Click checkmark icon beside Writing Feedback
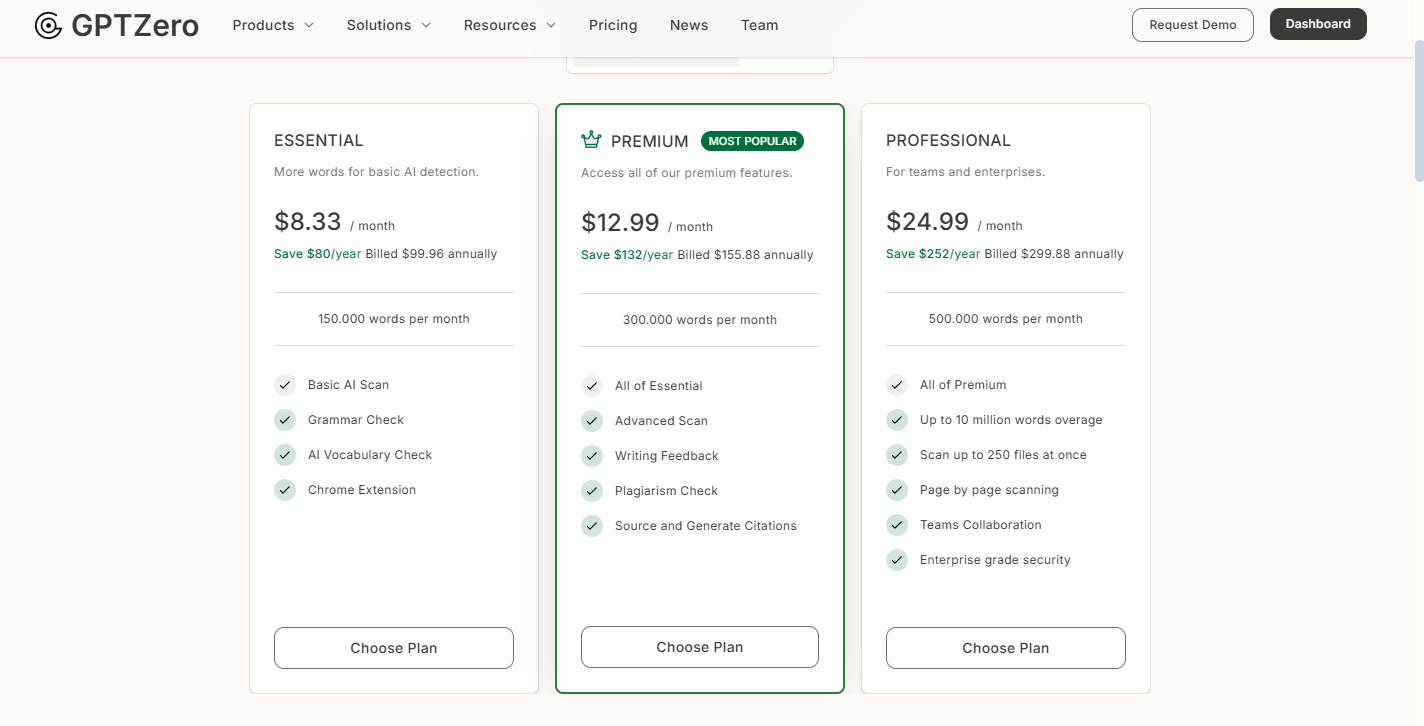1424x726 pixels. [x=592, y=456]
